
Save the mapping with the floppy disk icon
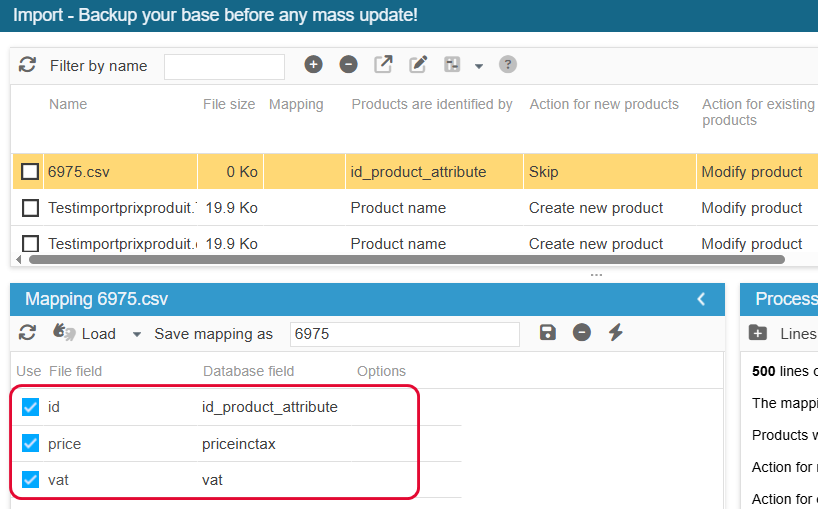[547, 332]
